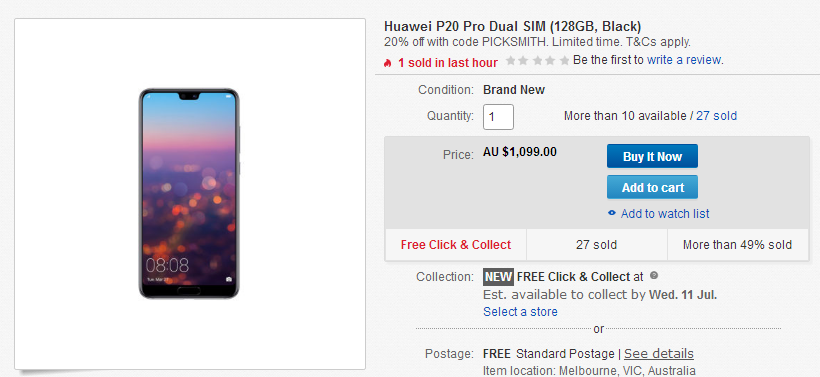Image resolution: width=820 pixels, height=377 pixels.
Task: Select the Free Click & Collect tab
Action: click(x=456, y=245)
